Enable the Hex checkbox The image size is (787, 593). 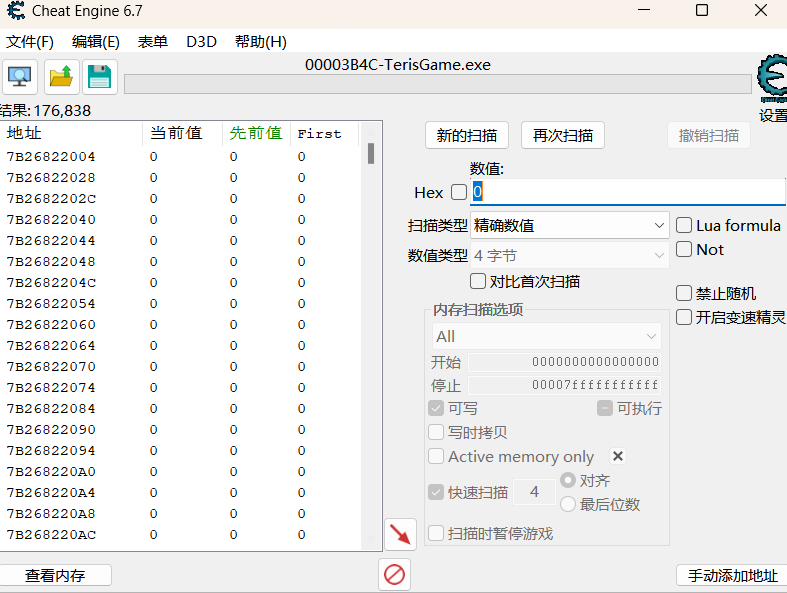(x=459, y=192)
